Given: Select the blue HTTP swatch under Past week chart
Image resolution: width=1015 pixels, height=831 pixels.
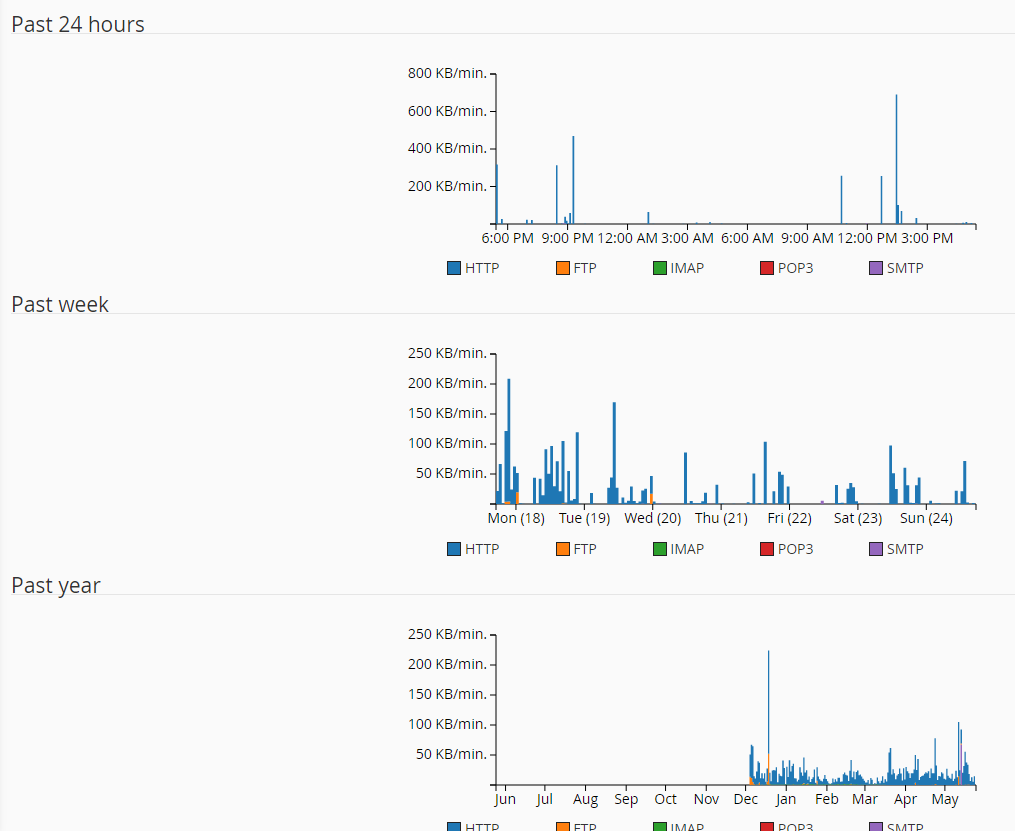Looking at the screenshot, I should (454, 549).
